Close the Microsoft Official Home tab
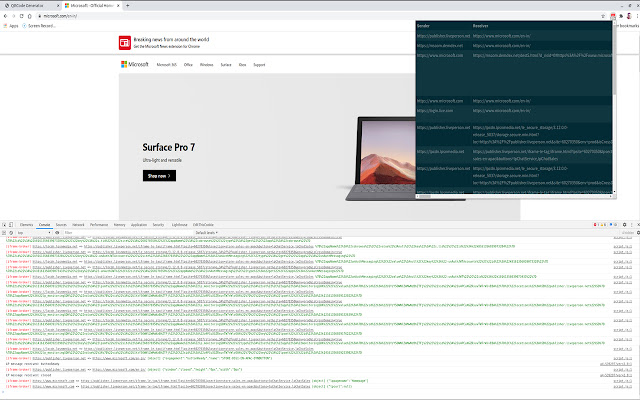 (118, 6)
